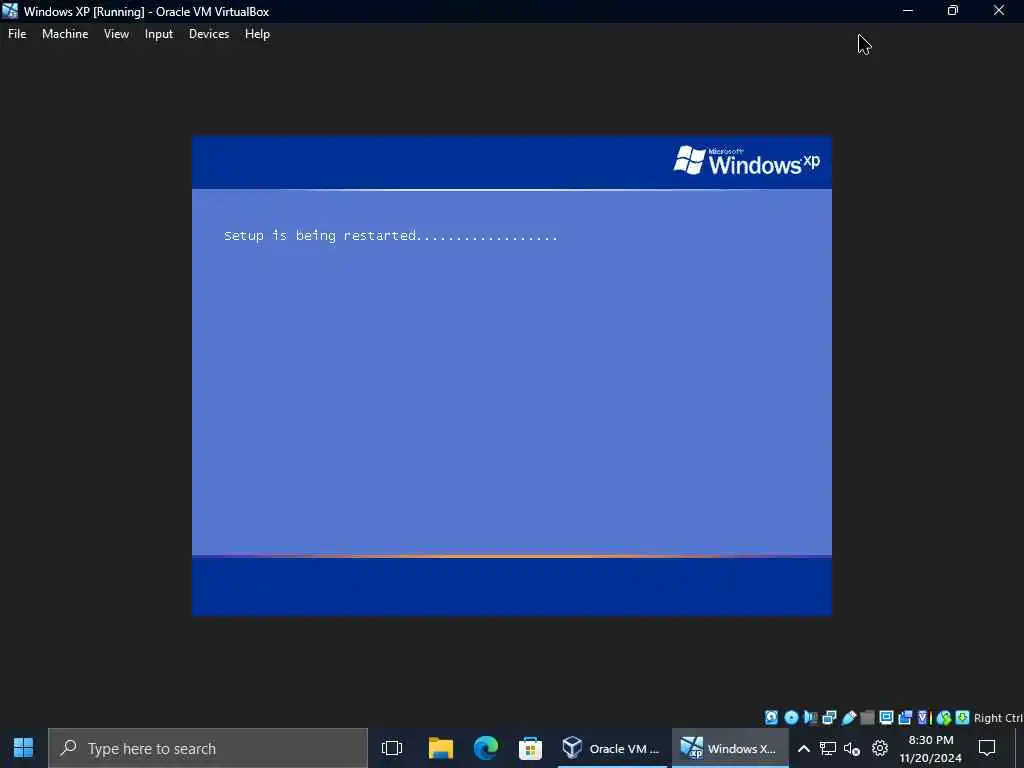Open Microsoft Store from the taskbar
1024x768 pixels.
pos(530,748)
